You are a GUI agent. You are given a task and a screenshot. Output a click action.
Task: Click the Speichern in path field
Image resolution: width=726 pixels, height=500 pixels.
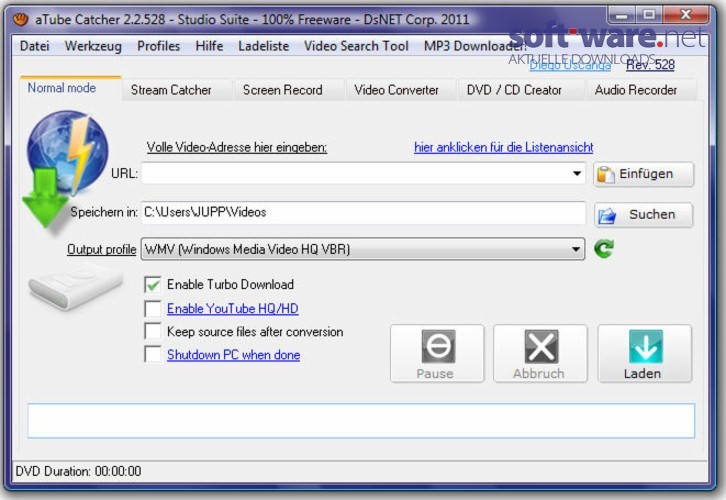363,212
